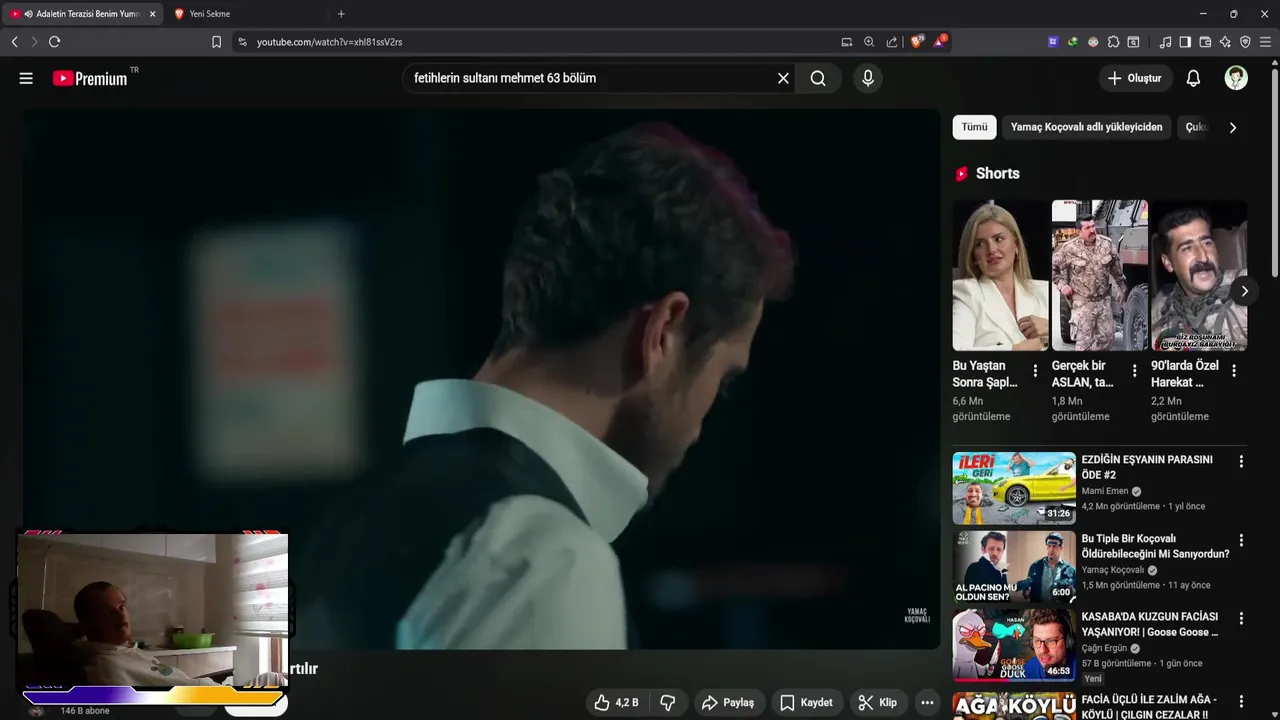The width and height of the screenshot is (1280, 720).
Task: Dislike the video with thumbs-down
Action: coord(667,703)
